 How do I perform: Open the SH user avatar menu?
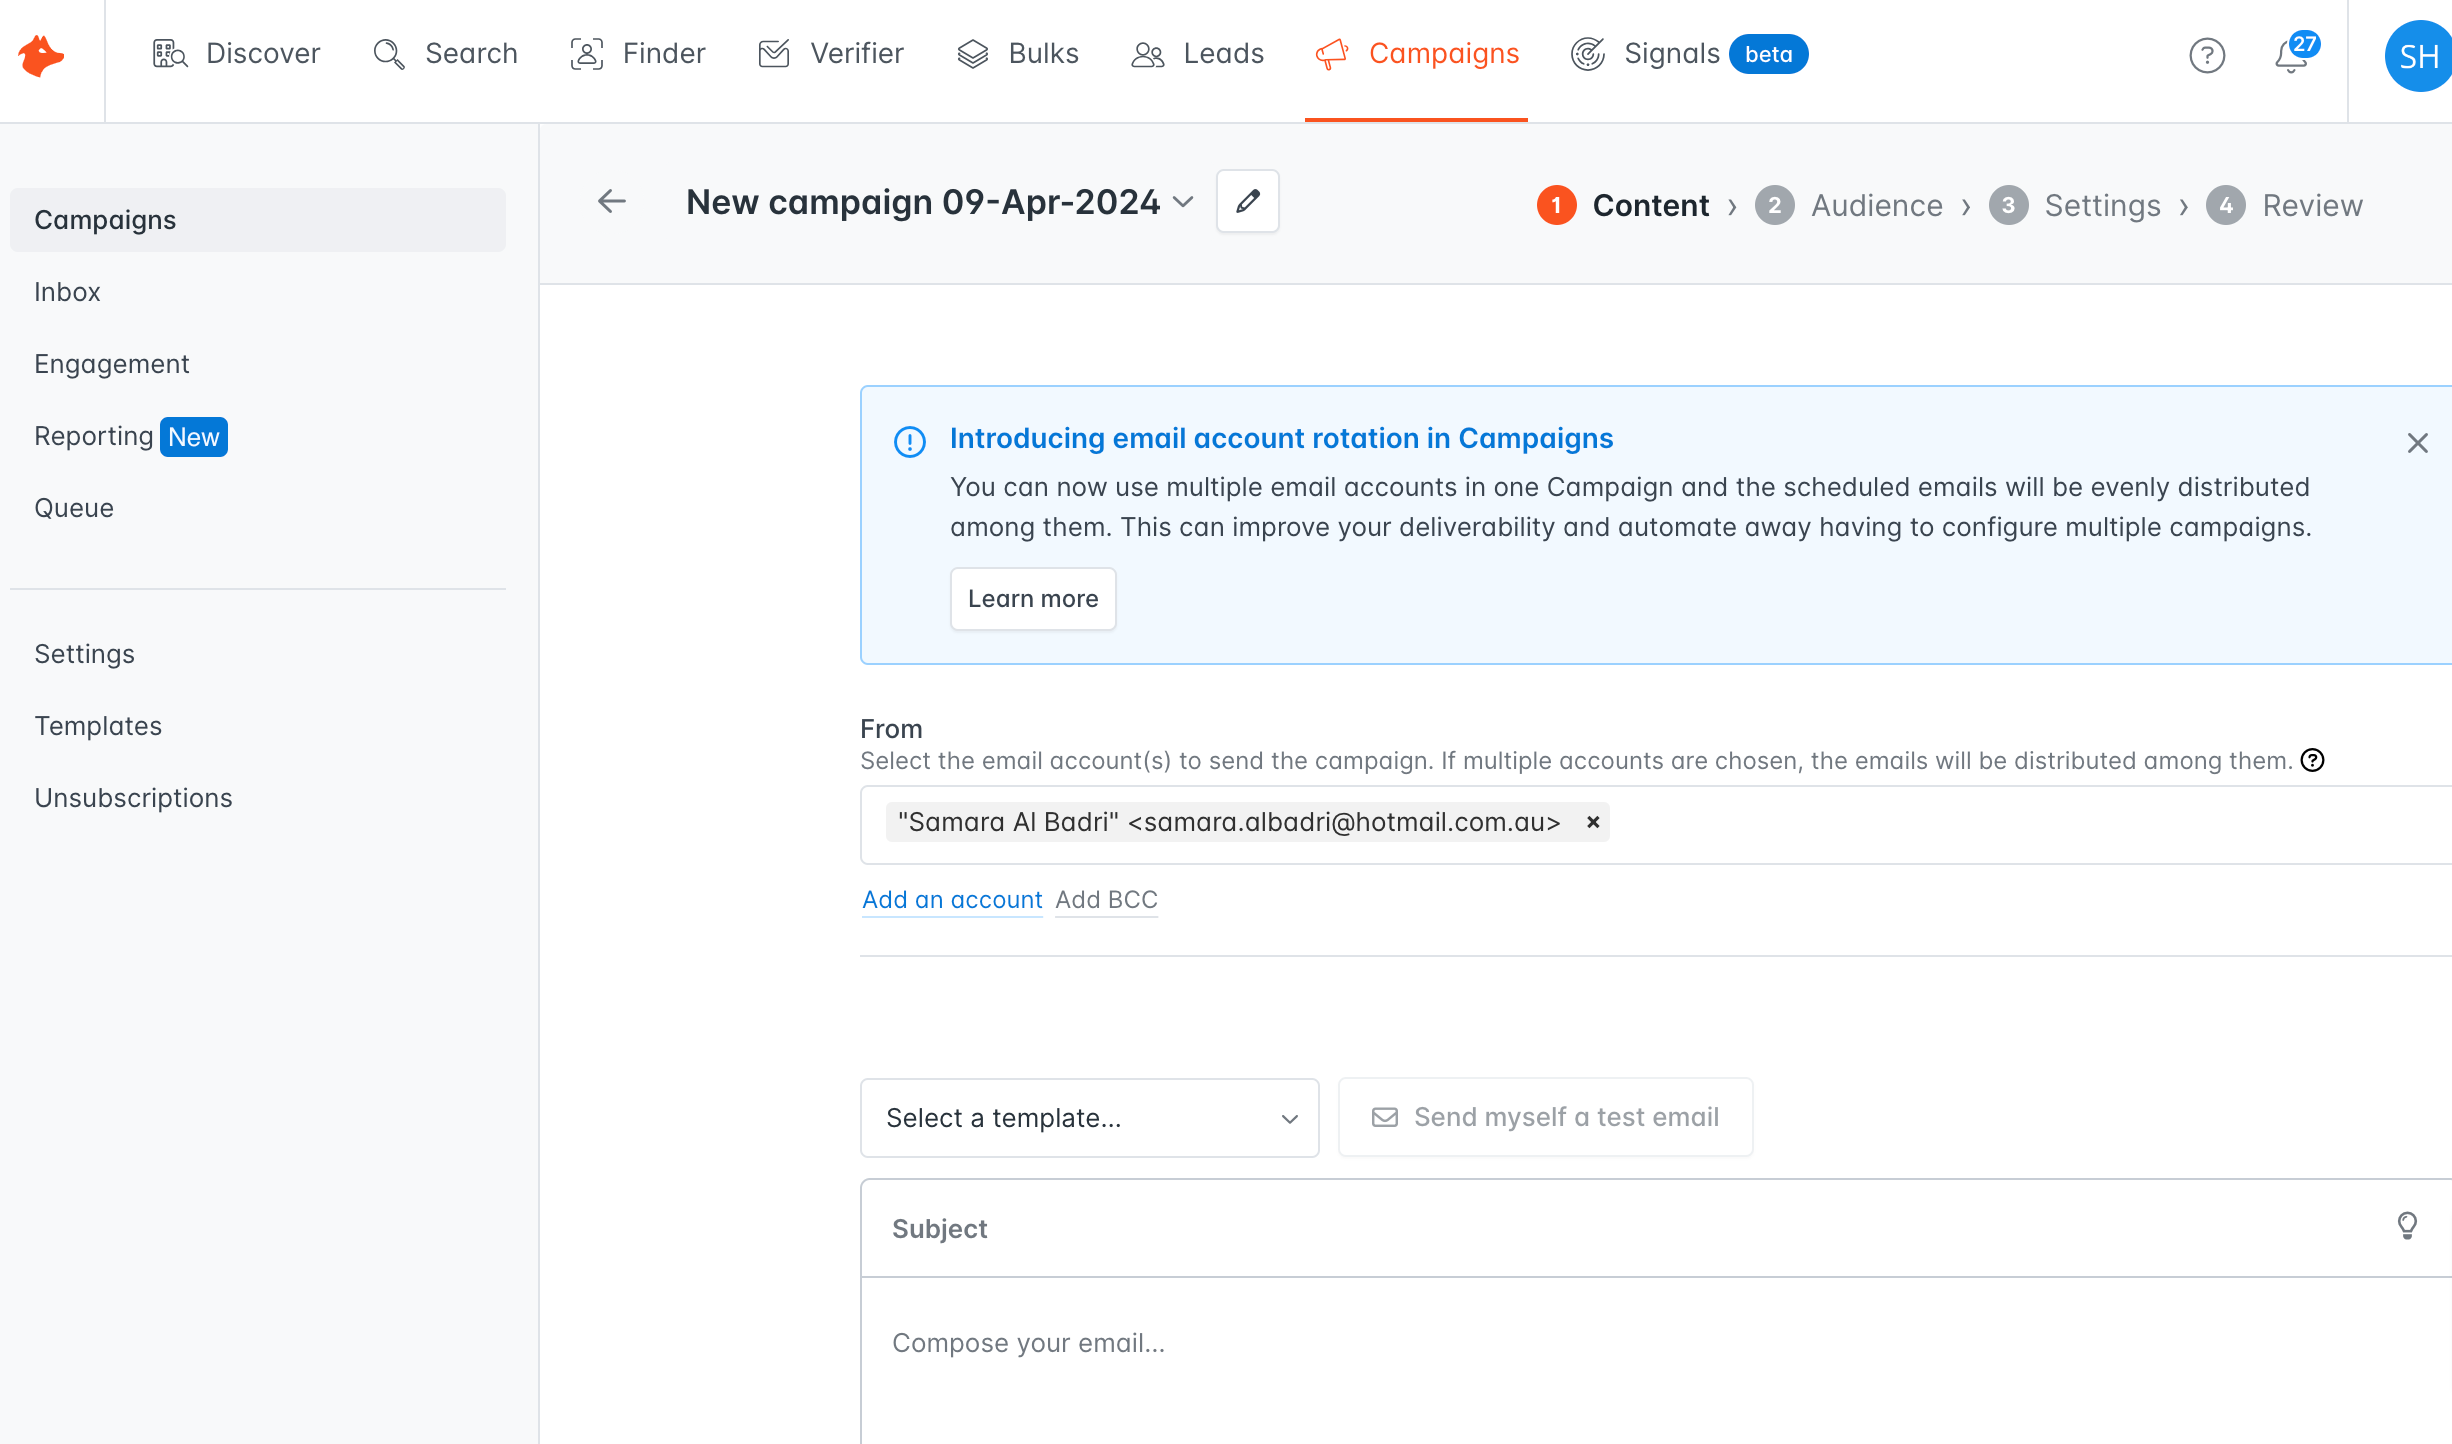[x=2417, y=57]
